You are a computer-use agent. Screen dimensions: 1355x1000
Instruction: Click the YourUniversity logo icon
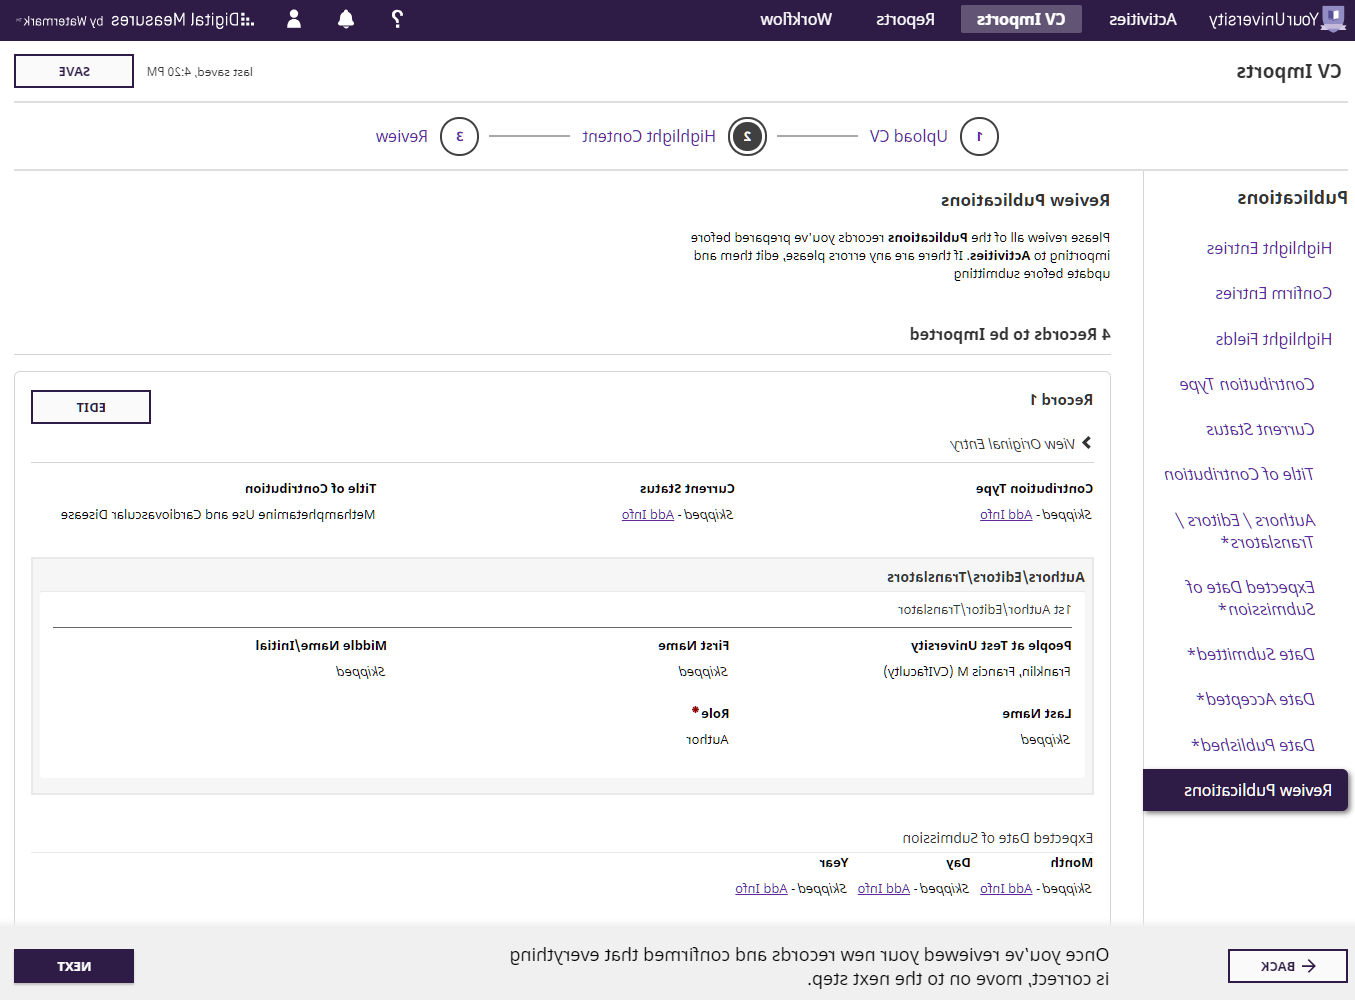[x=1333, y=19]
